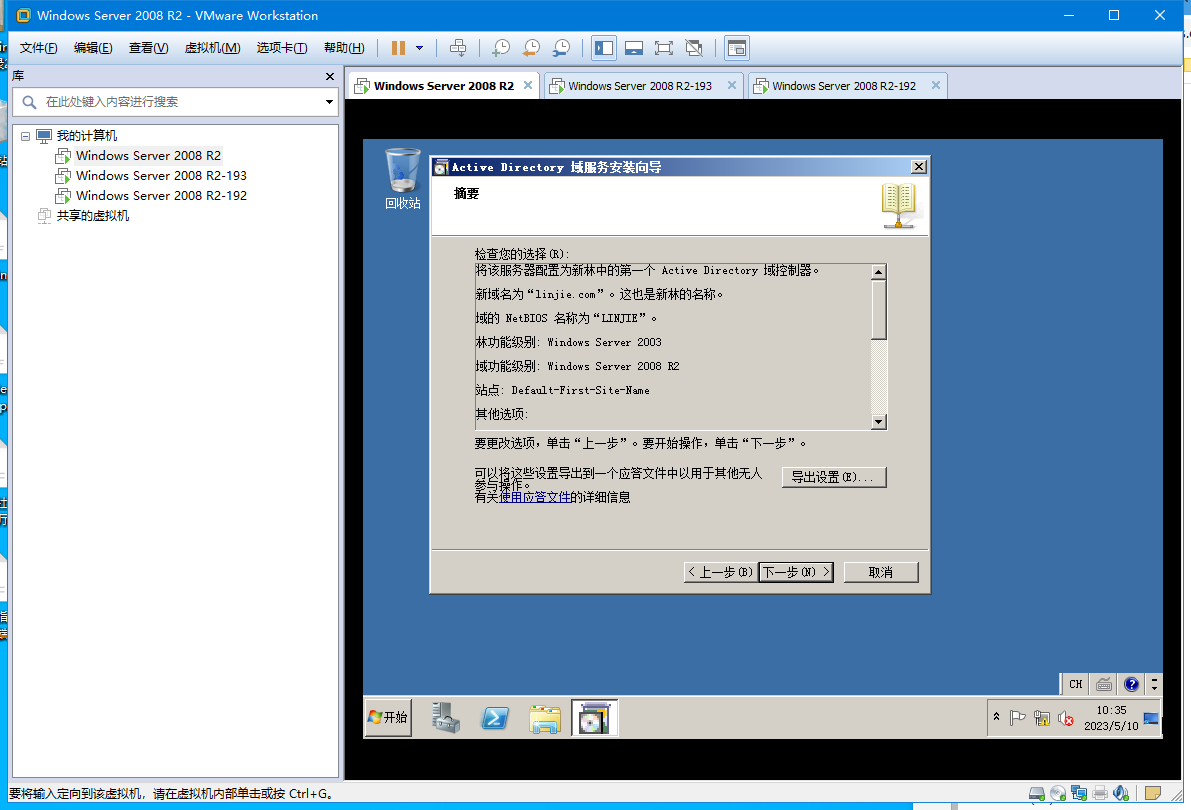Screen dimensions: 1191x810
Task: Click the Unity mode toolbar icon
Action: (x=693, y=48)
